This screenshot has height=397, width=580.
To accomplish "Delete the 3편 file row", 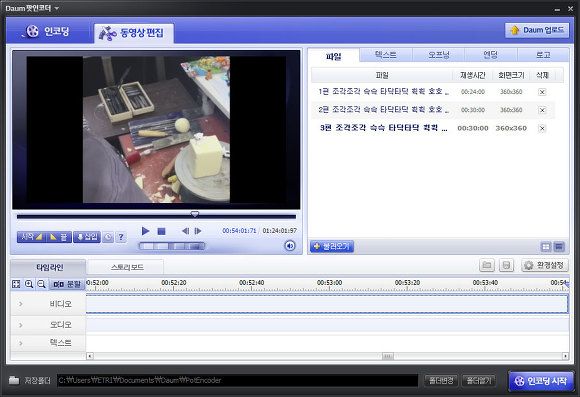I will coord(542,128).
